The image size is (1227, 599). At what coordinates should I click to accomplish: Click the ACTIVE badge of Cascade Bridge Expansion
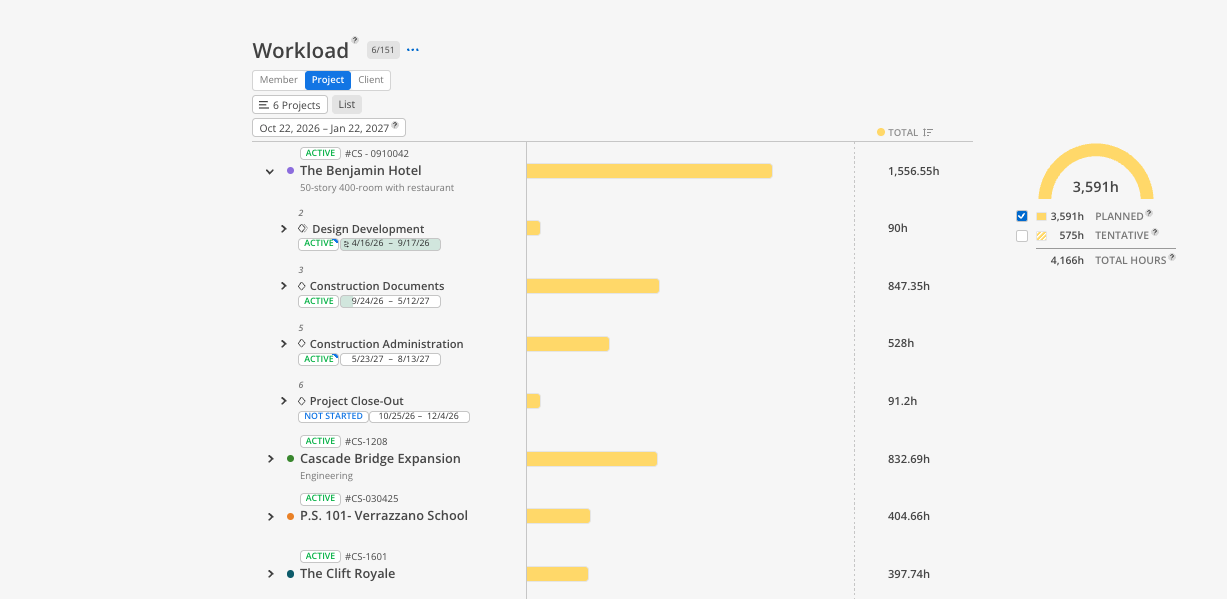click(x=320, y=441)
